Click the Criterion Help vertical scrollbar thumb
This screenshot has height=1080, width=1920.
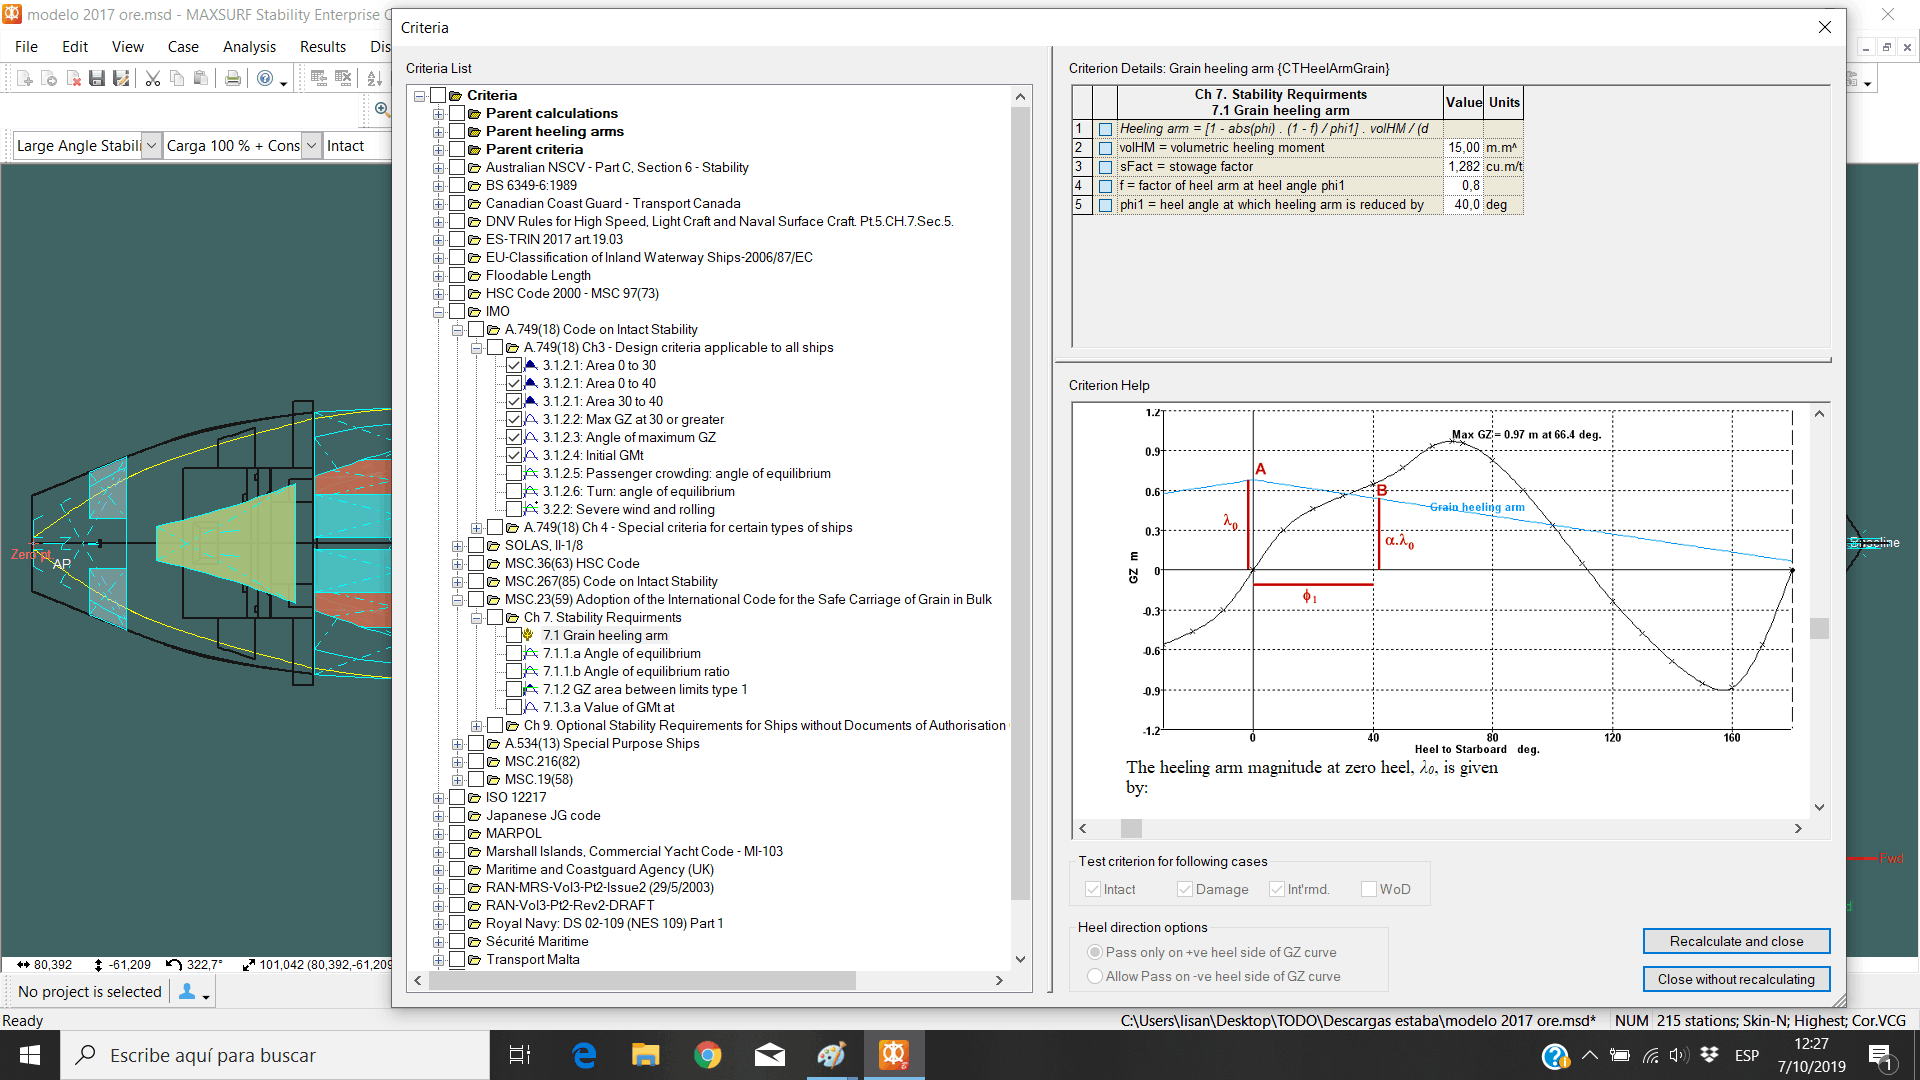(1820, 628)
